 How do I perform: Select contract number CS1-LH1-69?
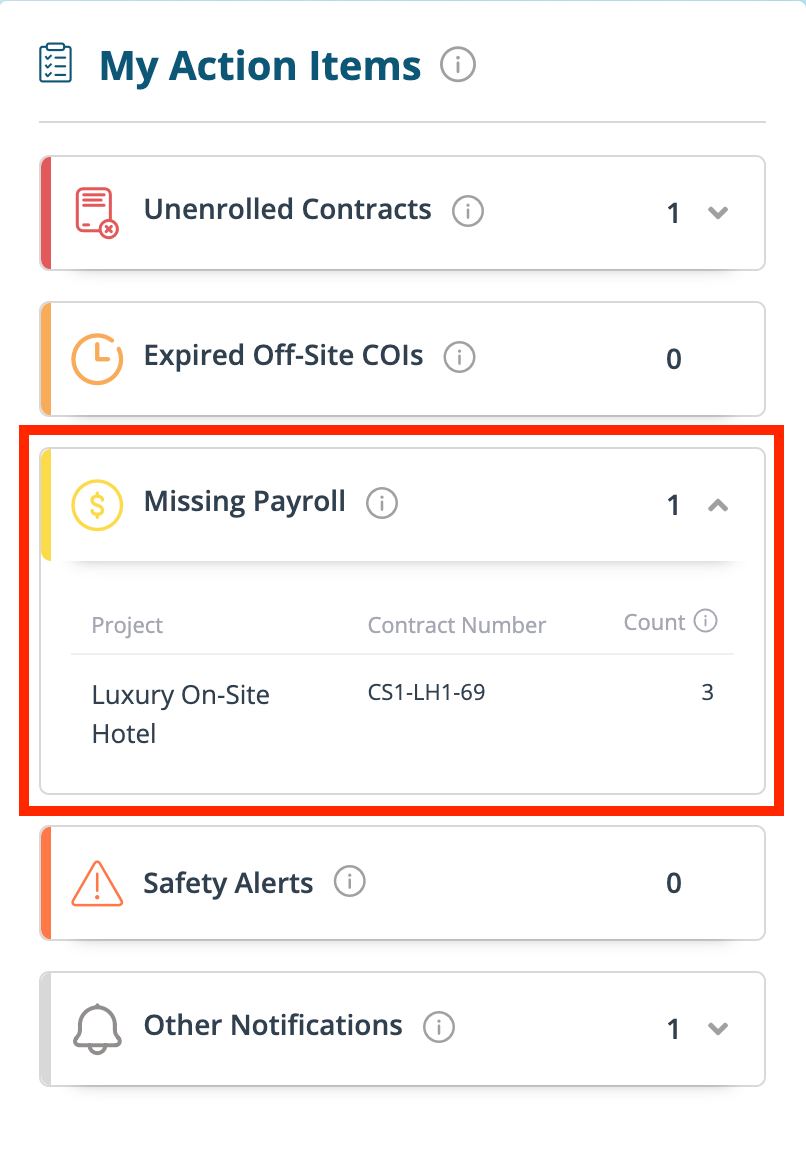point(426,692)
